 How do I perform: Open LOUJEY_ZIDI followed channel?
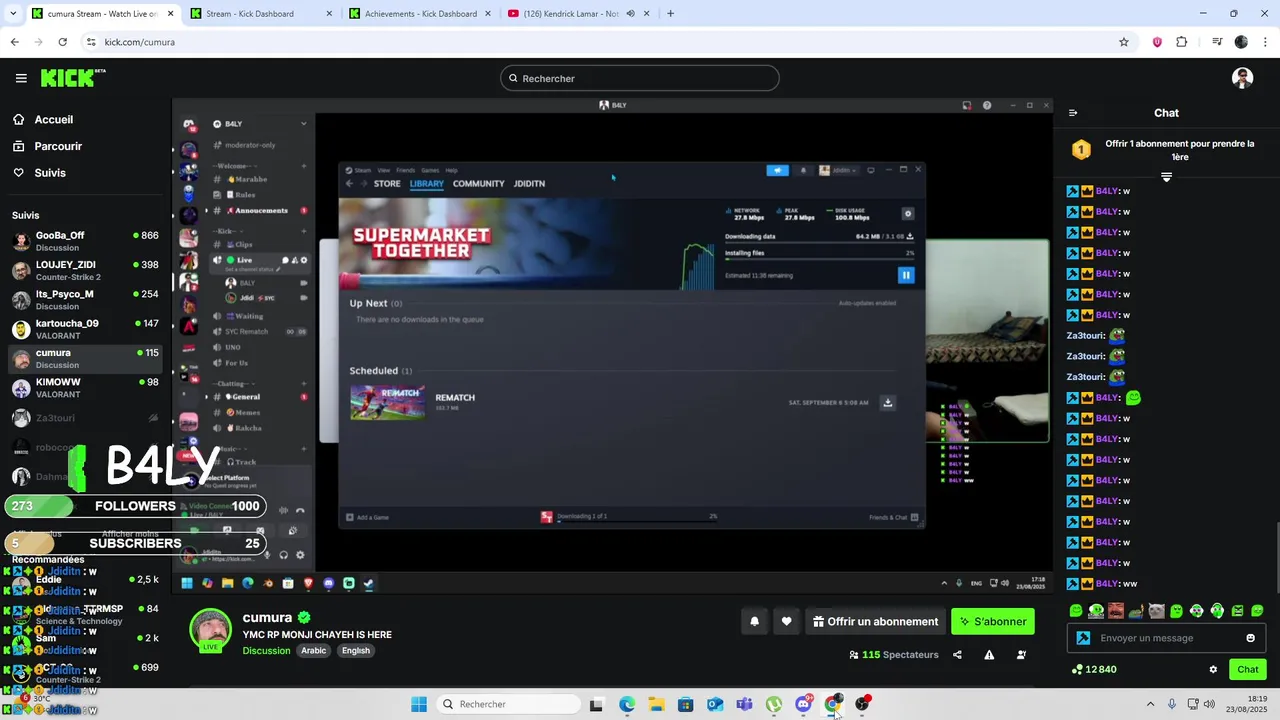click(85, 270)
